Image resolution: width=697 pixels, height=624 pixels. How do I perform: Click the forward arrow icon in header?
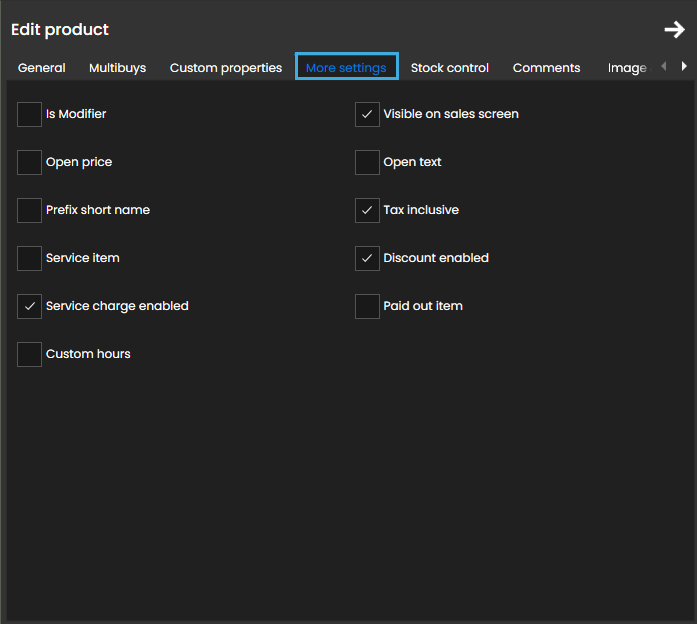pos(674,30)
